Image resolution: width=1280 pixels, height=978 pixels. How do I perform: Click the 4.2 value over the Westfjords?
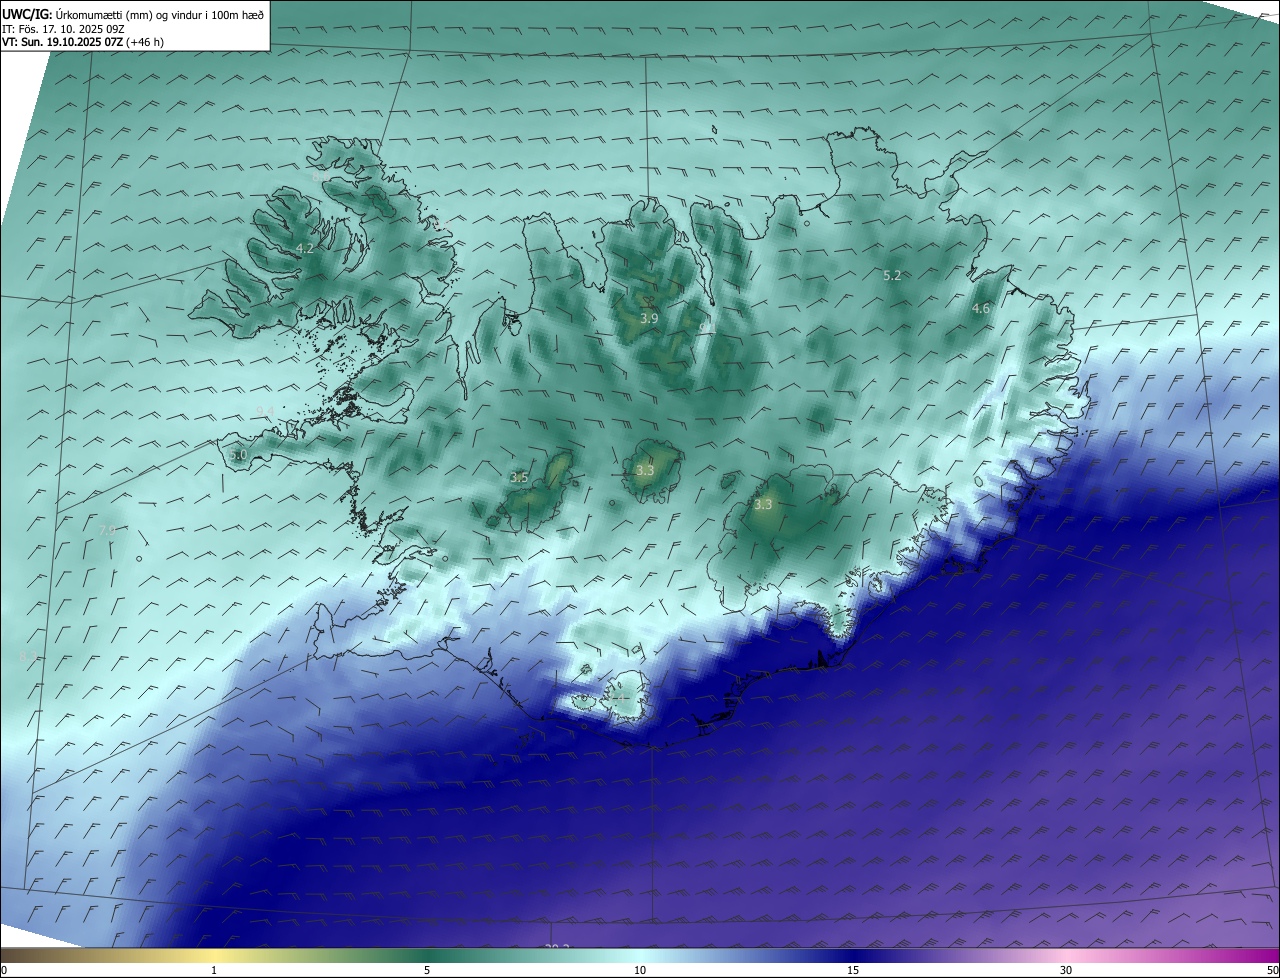click(x=305, y=249)
